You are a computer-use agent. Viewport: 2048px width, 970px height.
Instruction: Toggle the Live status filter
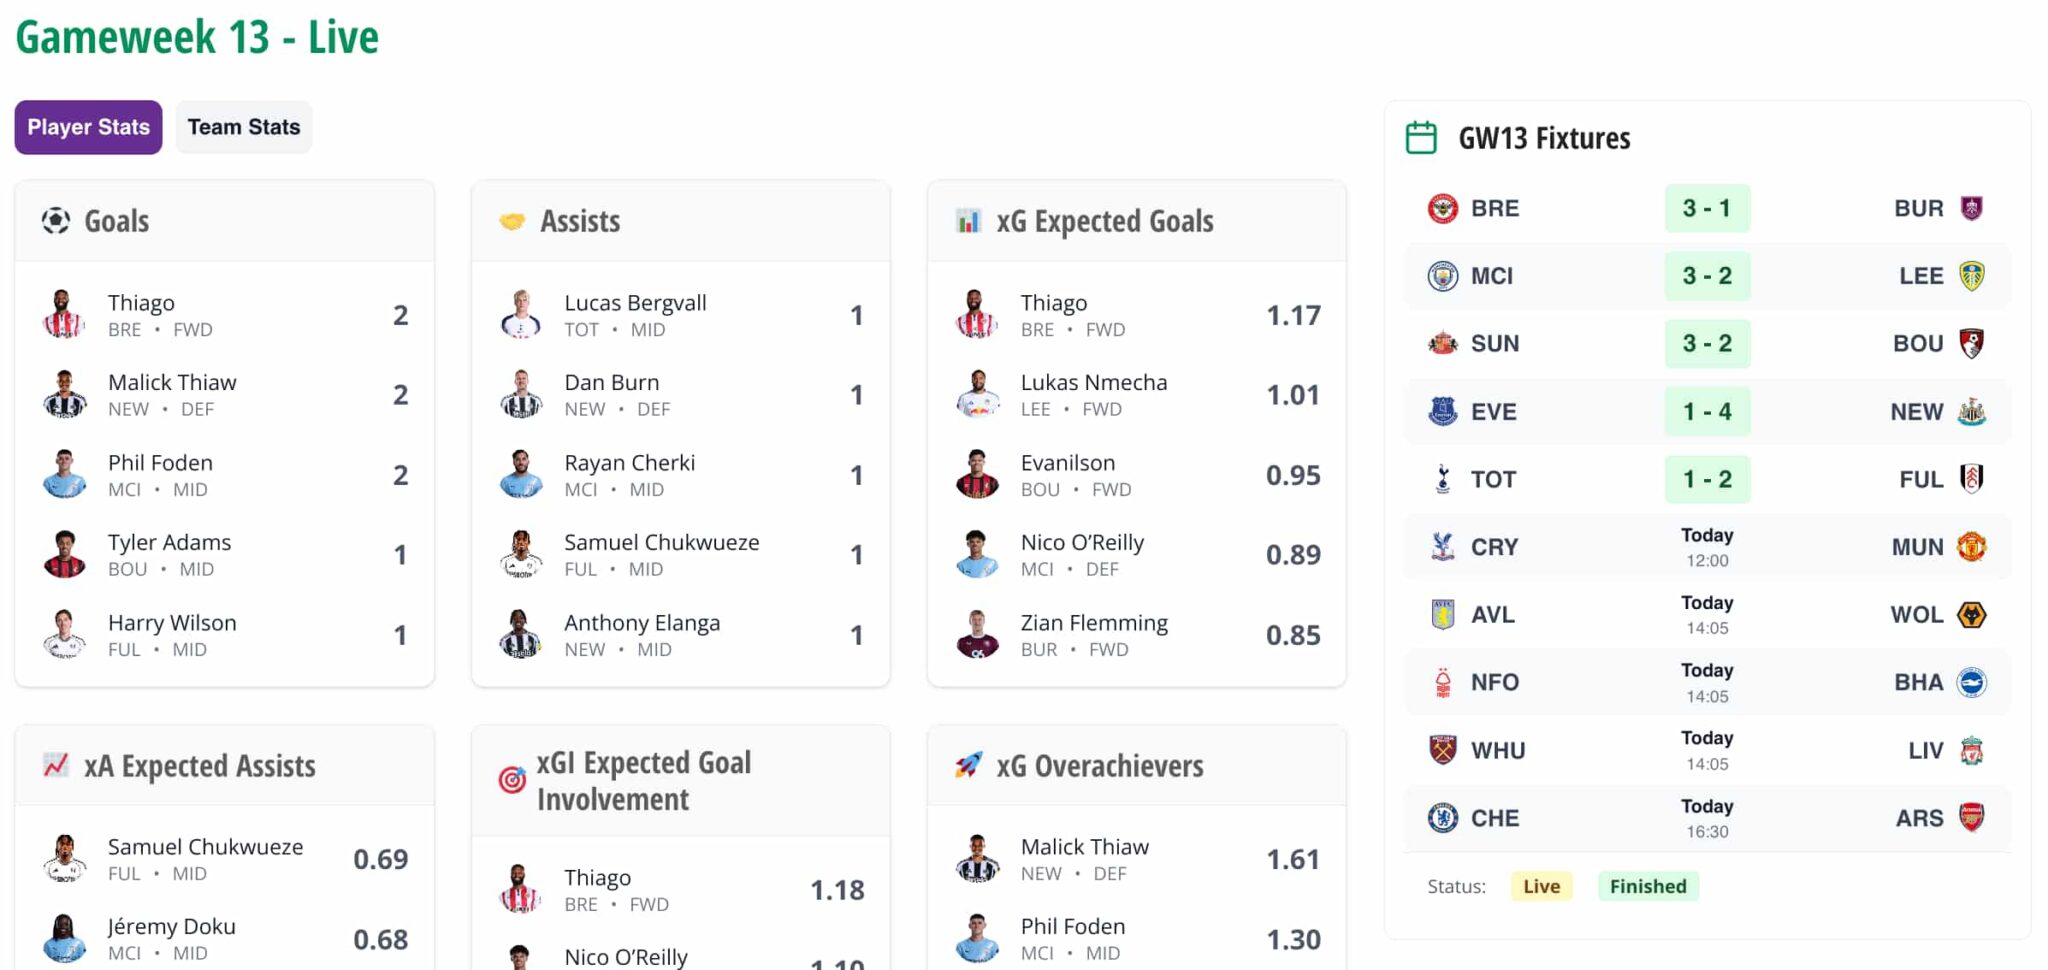click(1541, 886)
